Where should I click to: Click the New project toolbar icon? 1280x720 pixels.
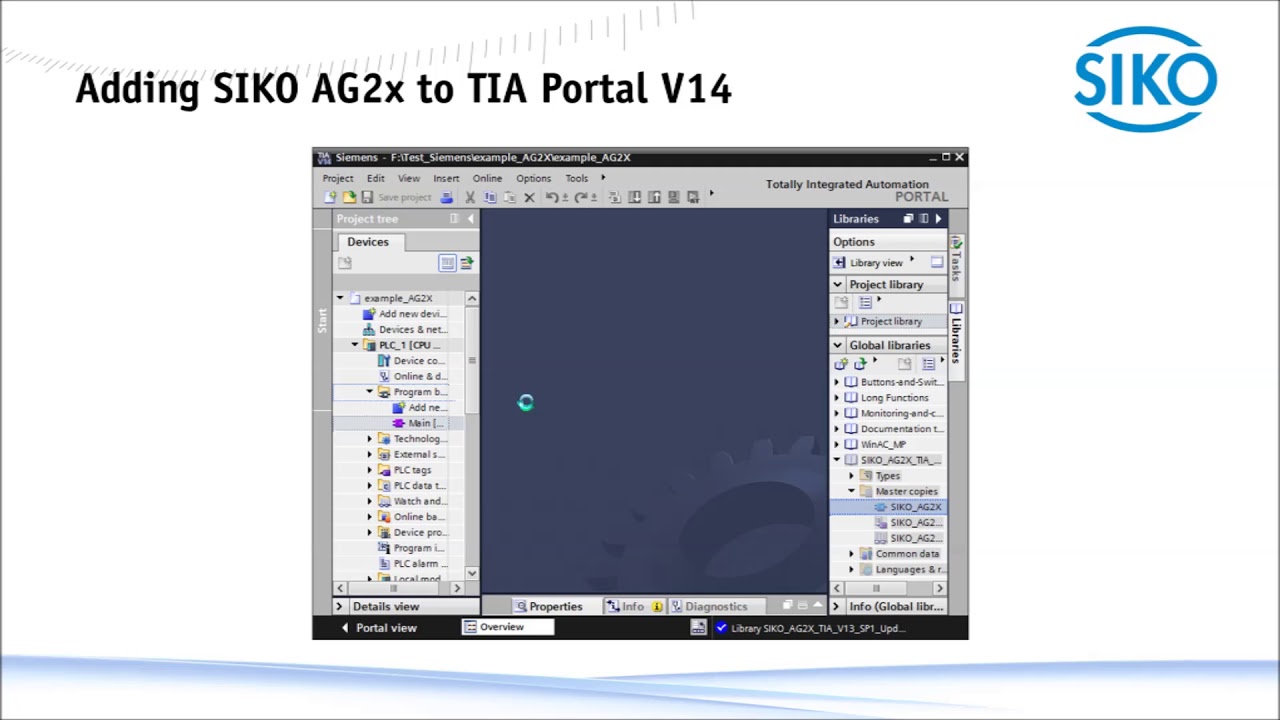tap(330, 197)
